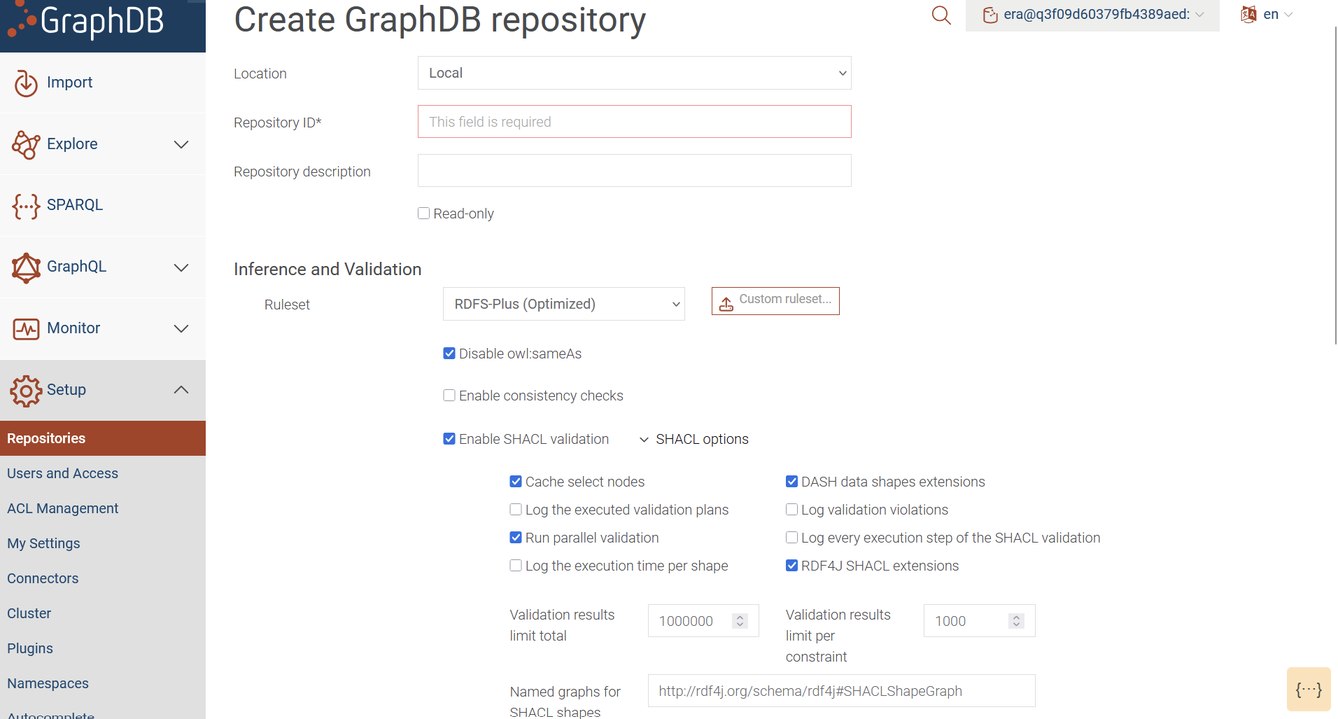Check Log the executed validation plans
This screenshot has height=719, width=1338.
[516, 509]
